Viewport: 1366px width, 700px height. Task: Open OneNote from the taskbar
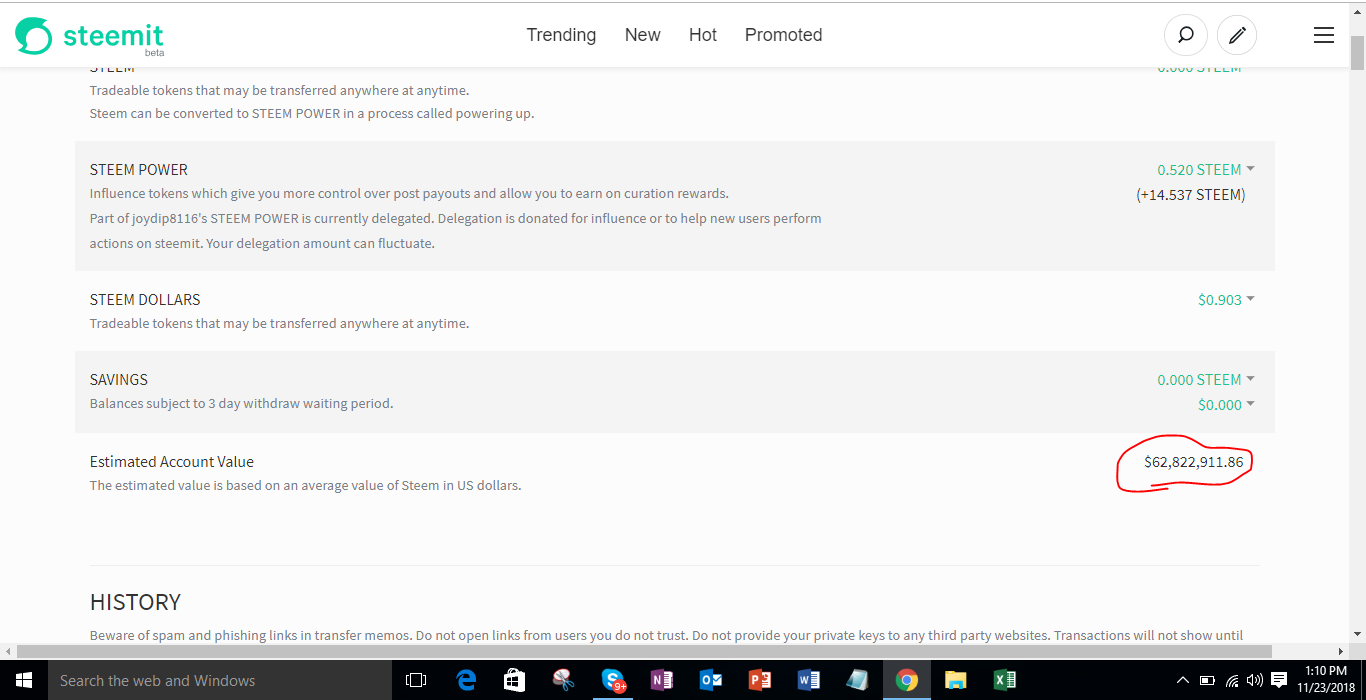pos(662,681)
